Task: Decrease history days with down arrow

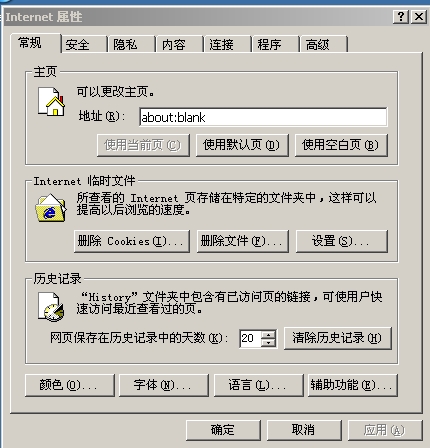Action: click(x=268, y=343)
